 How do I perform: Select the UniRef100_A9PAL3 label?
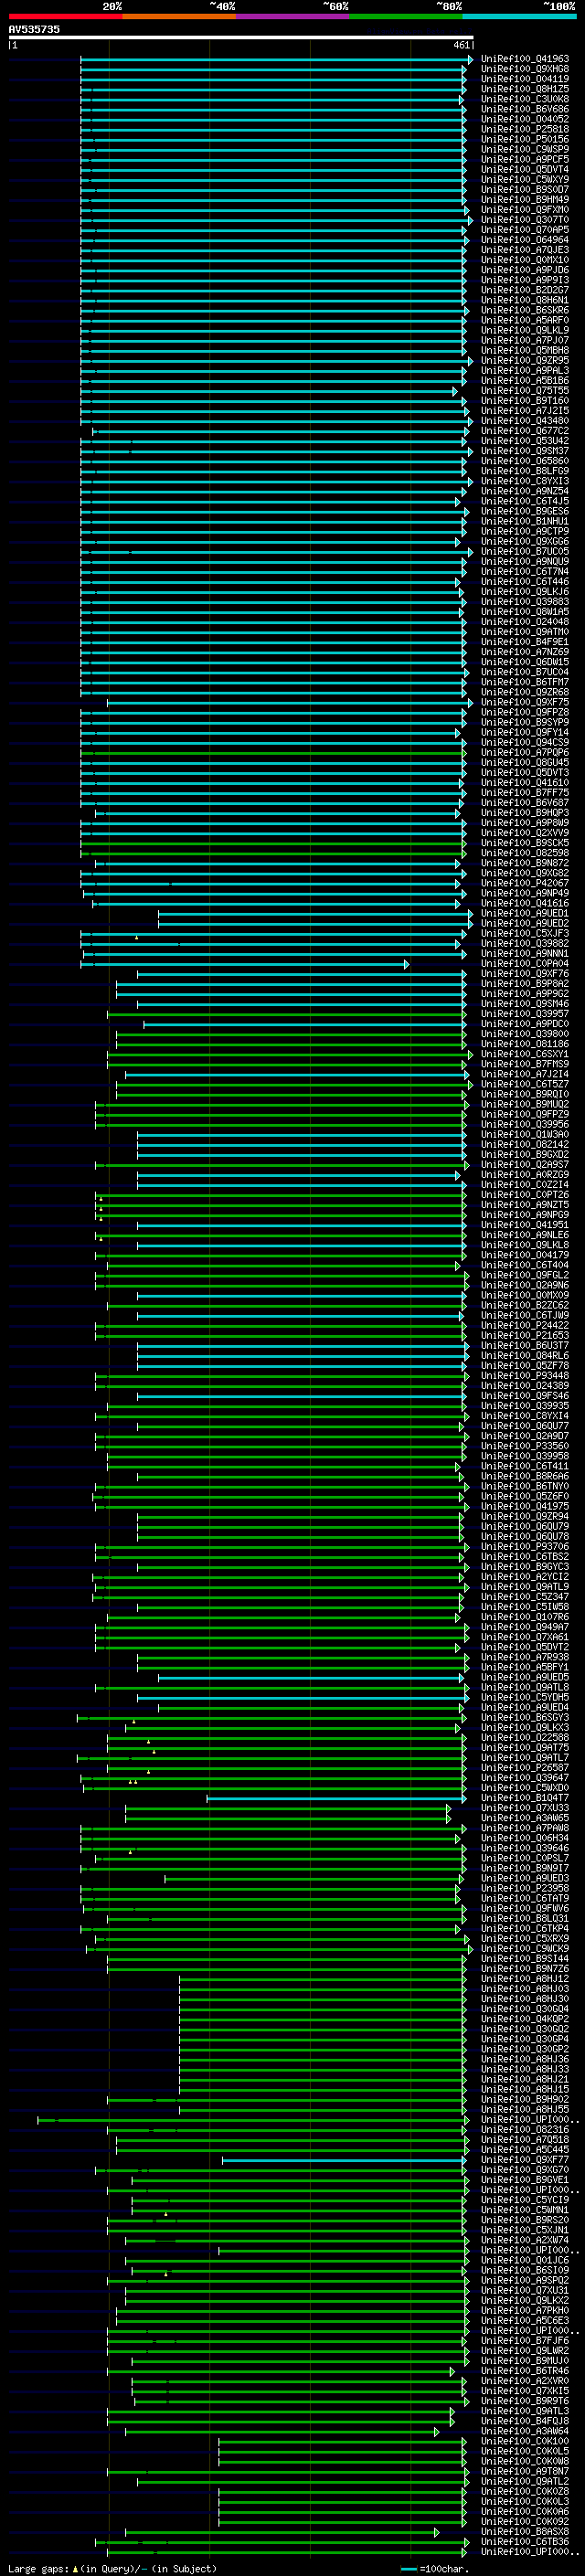[525, 370]
